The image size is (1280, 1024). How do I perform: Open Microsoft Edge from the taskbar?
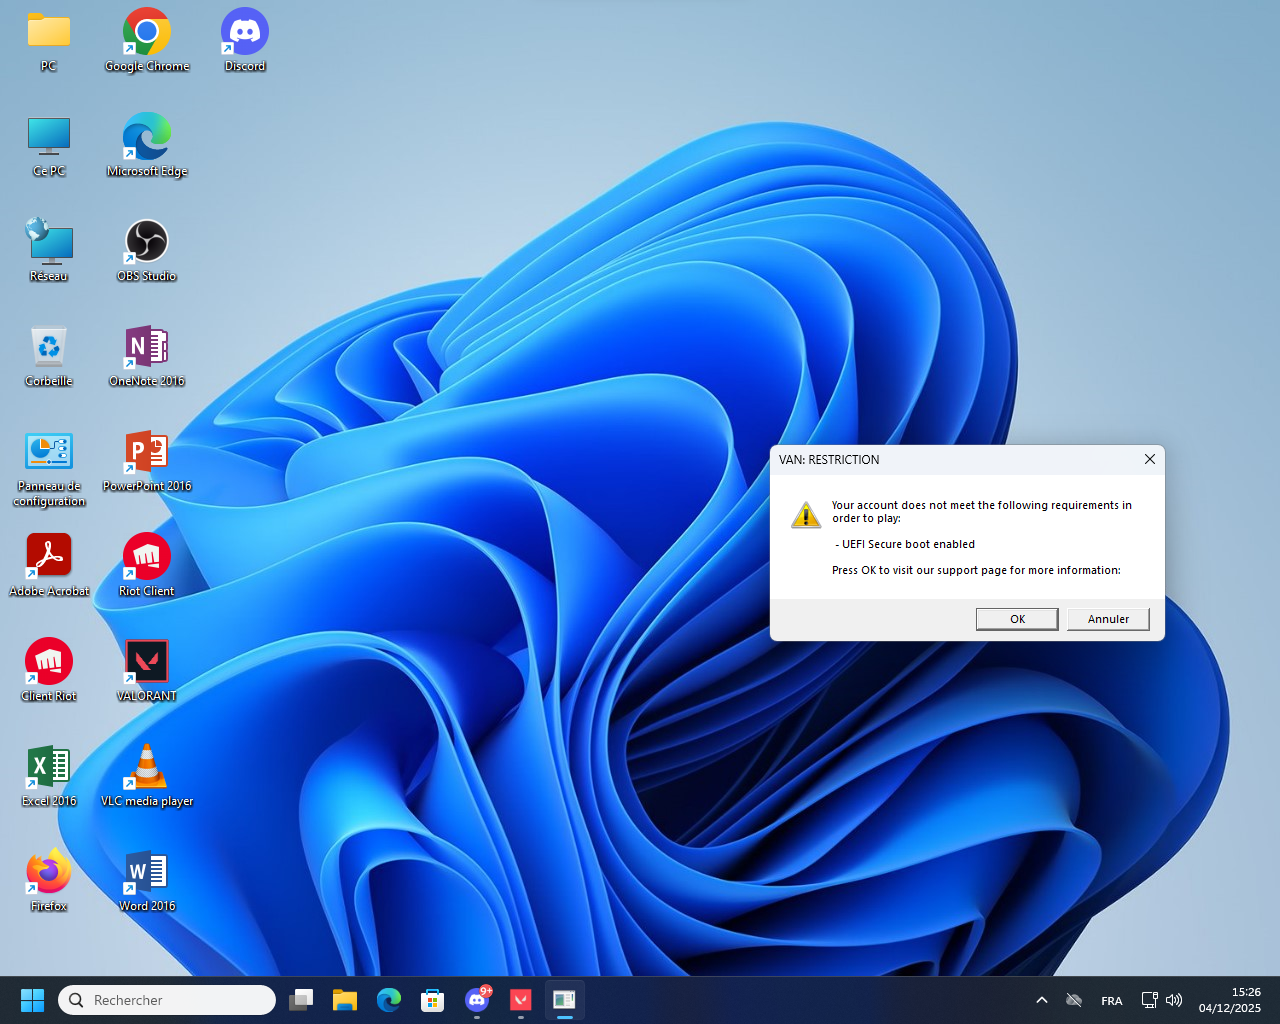coord(389,1000)
